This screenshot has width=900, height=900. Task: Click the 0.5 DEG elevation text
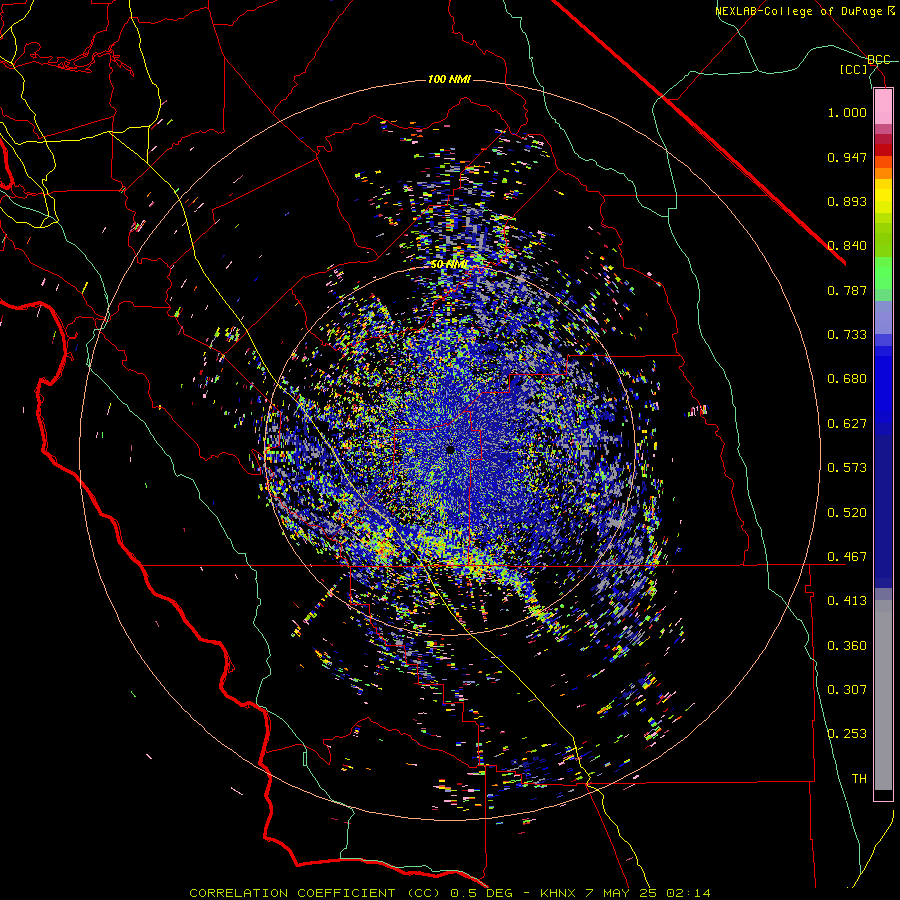point(482,893)
